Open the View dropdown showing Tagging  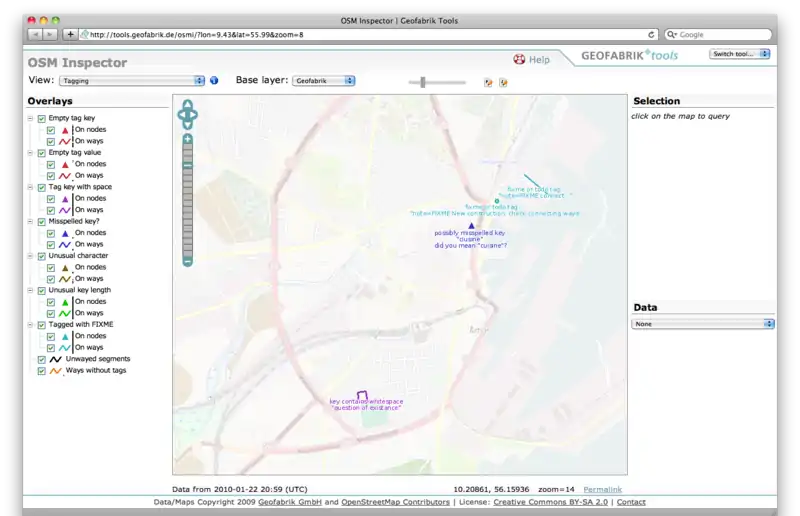coord(132,80)
